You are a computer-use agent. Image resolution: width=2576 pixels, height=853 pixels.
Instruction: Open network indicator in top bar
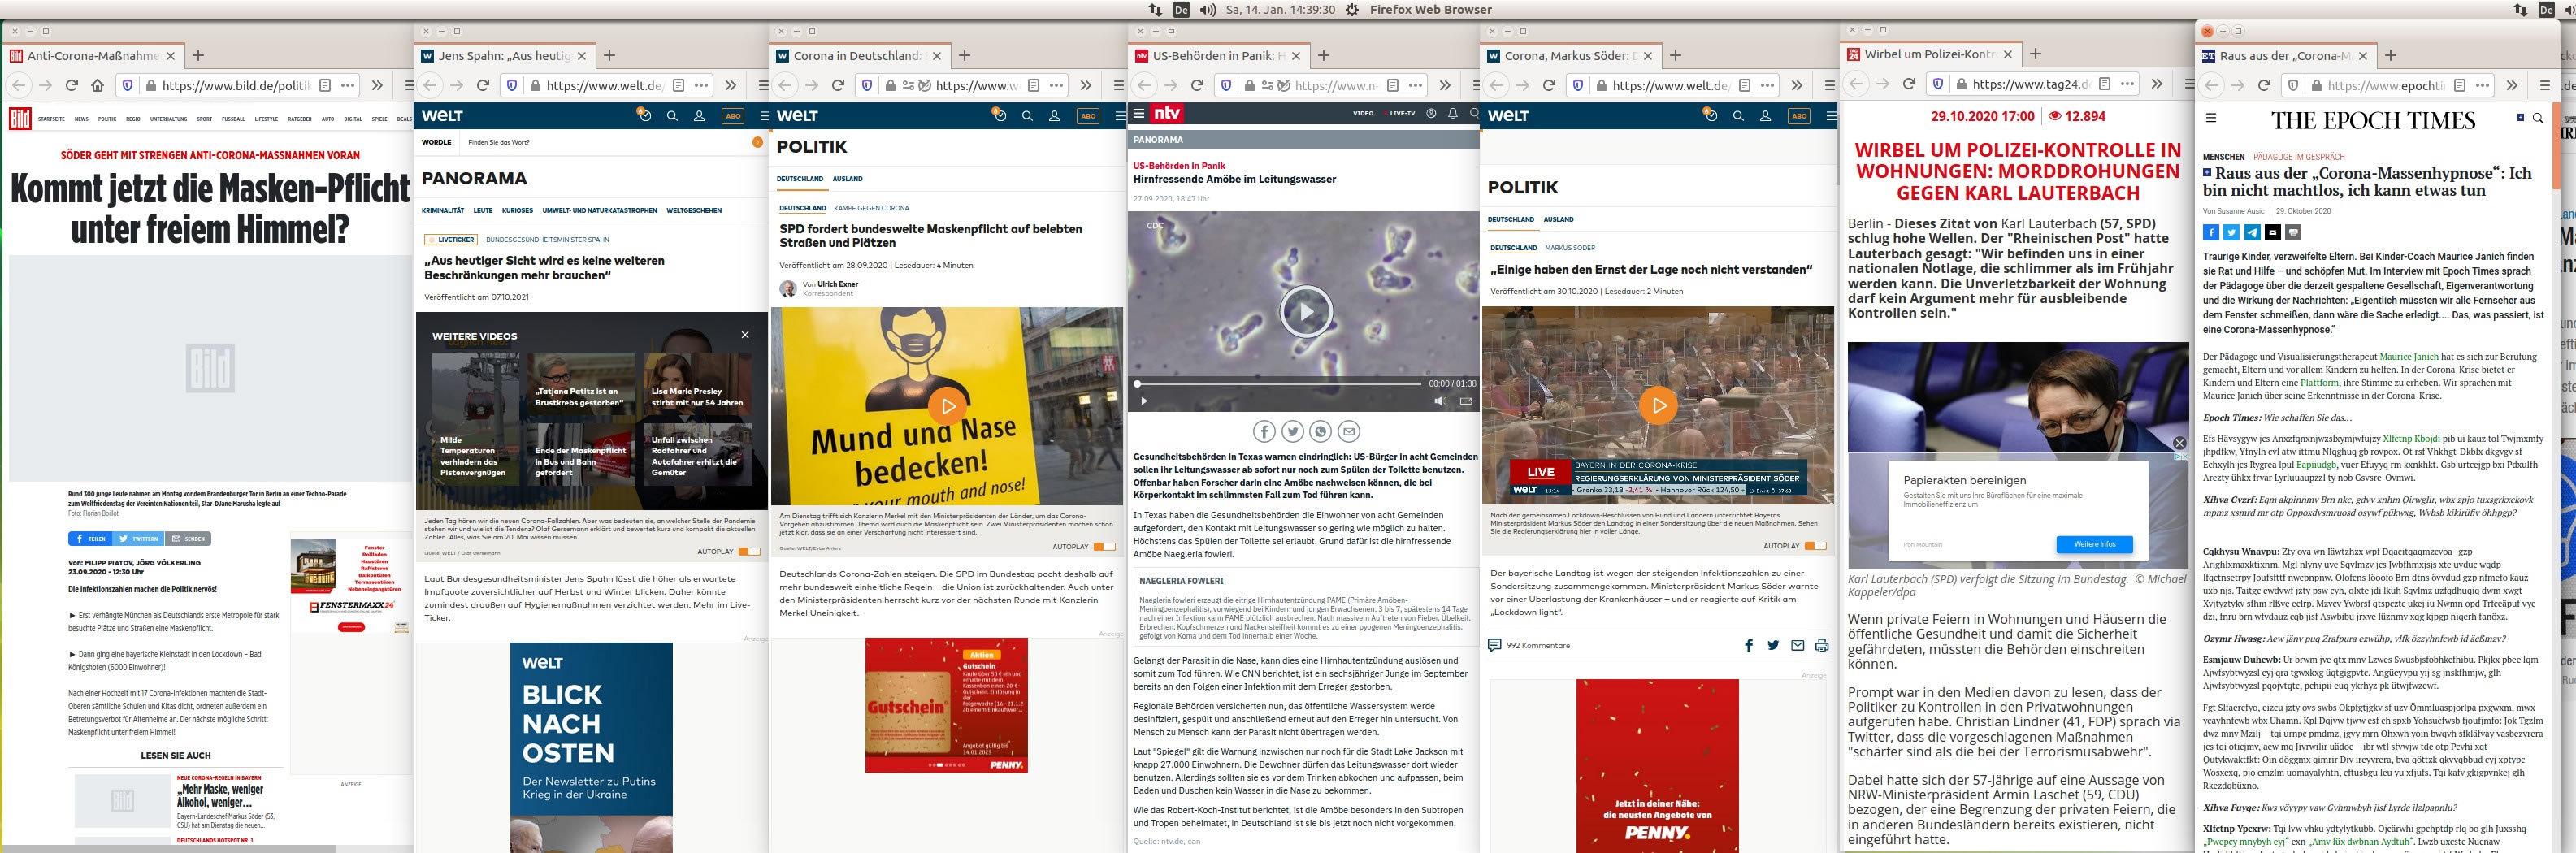[1156, 9]
